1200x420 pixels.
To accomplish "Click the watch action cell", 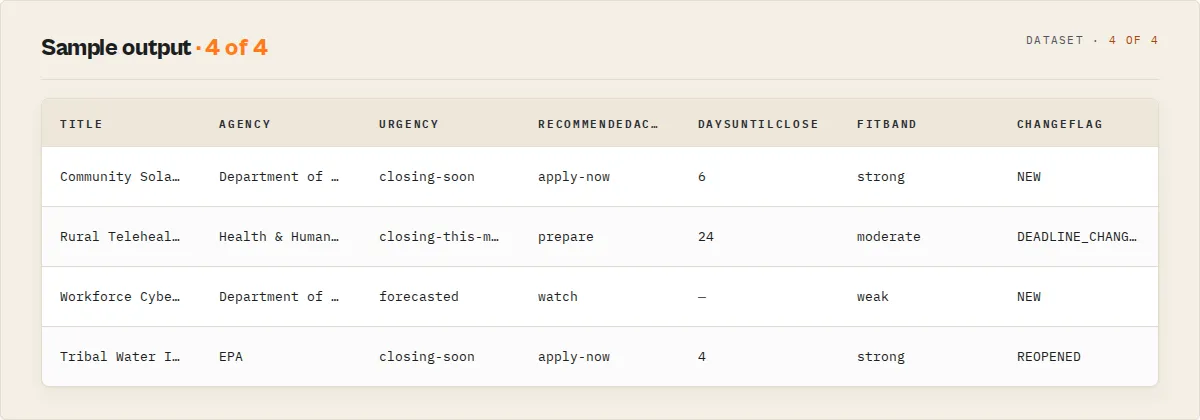I will (x=558, y=297).
